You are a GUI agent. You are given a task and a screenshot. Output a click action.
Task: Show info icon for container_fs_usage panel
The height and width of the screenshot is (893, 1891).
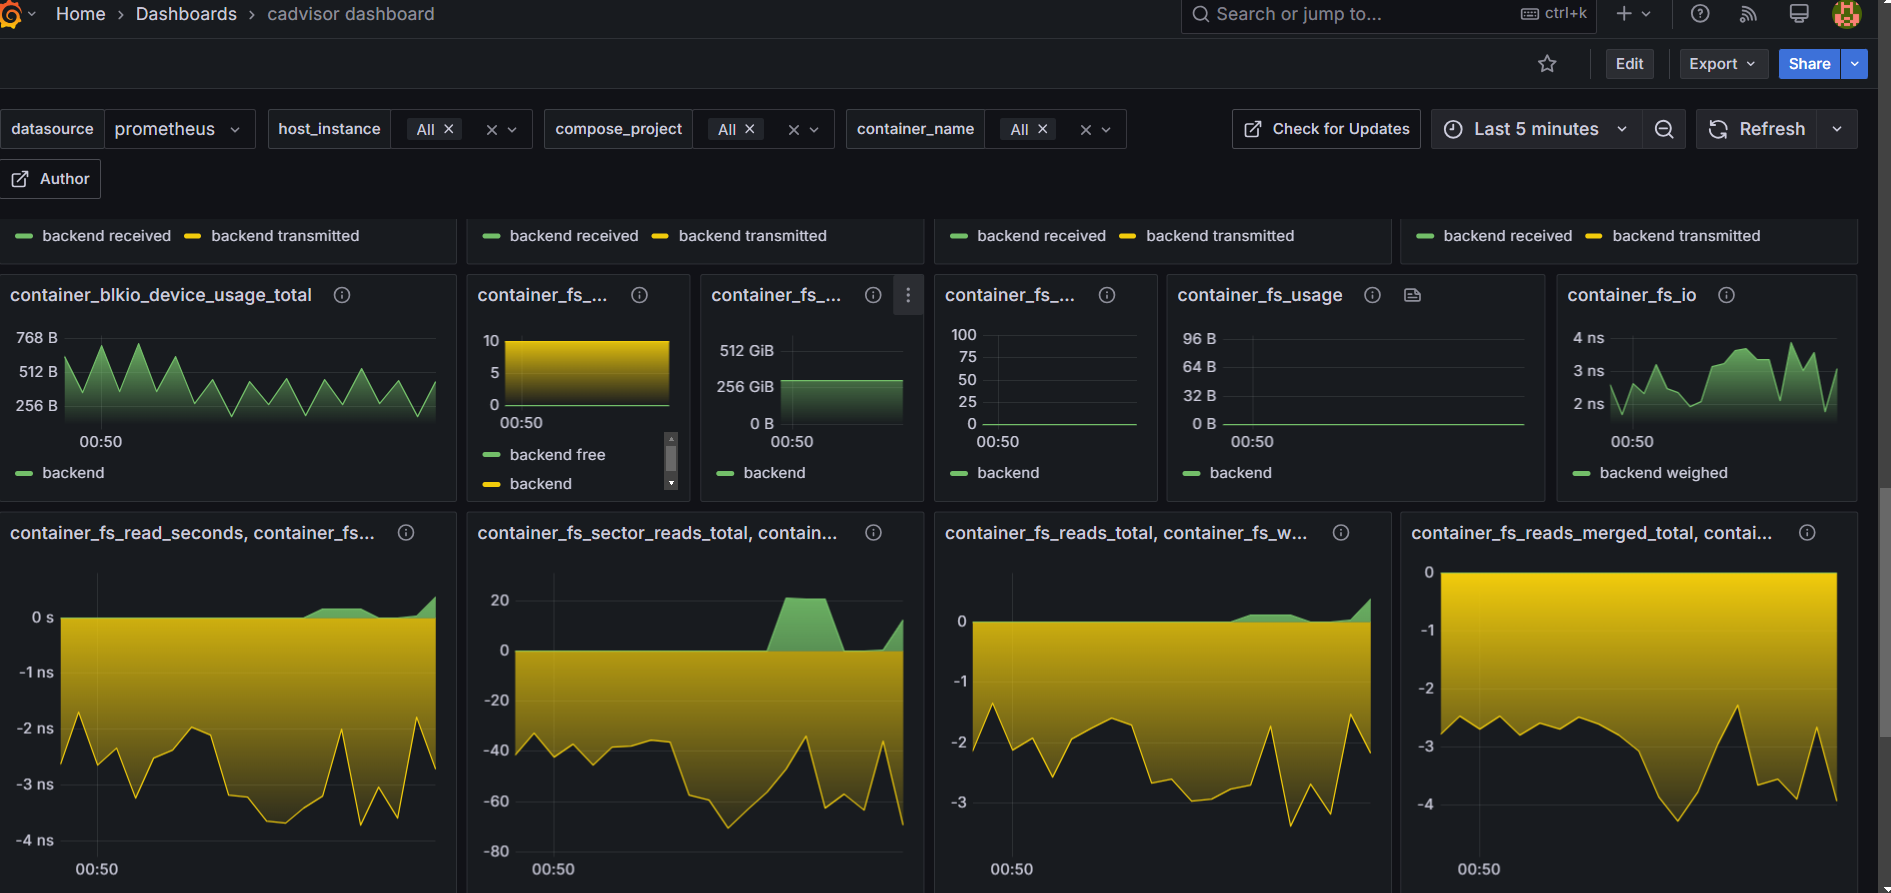[x=1372, y=295]
